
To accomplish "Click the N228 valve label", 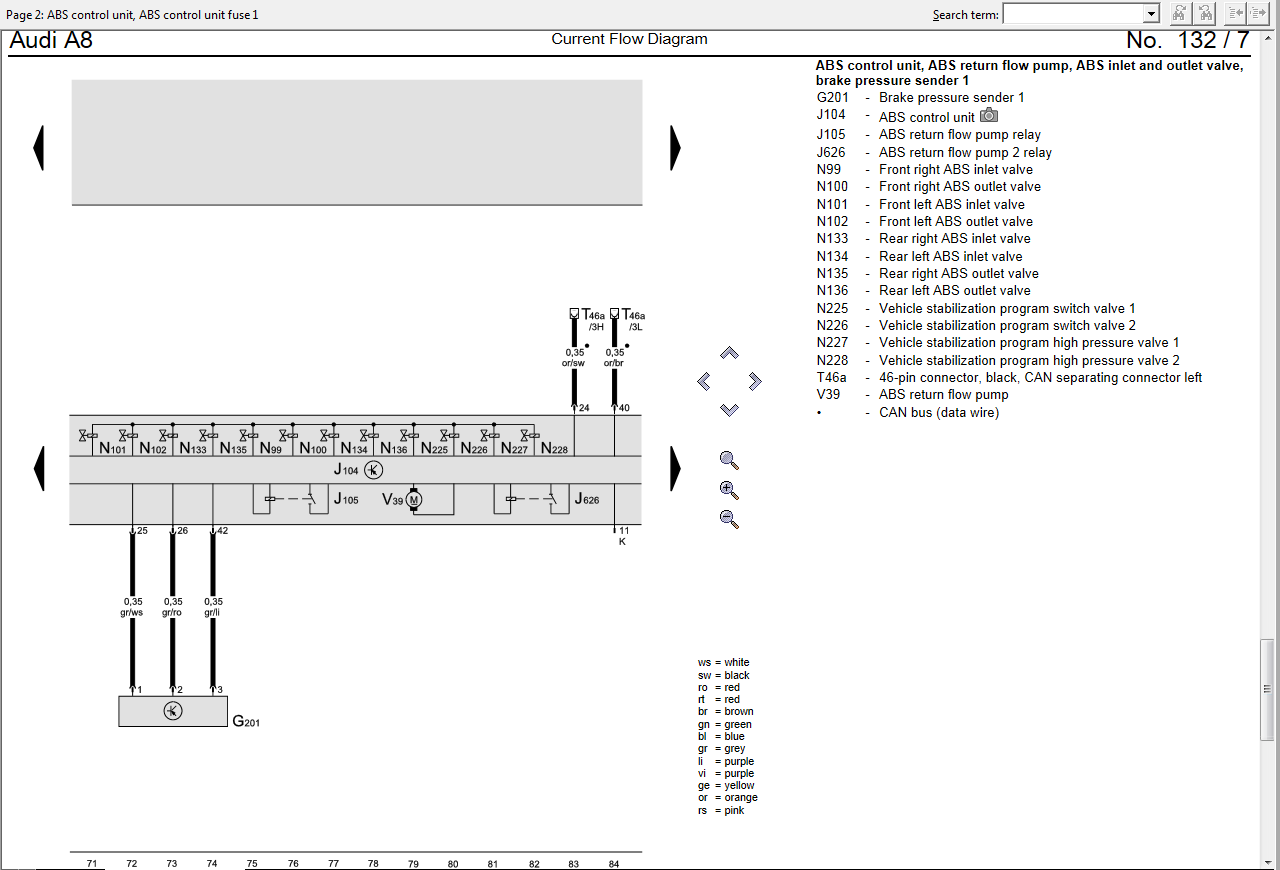I will [x=554, y=449].
